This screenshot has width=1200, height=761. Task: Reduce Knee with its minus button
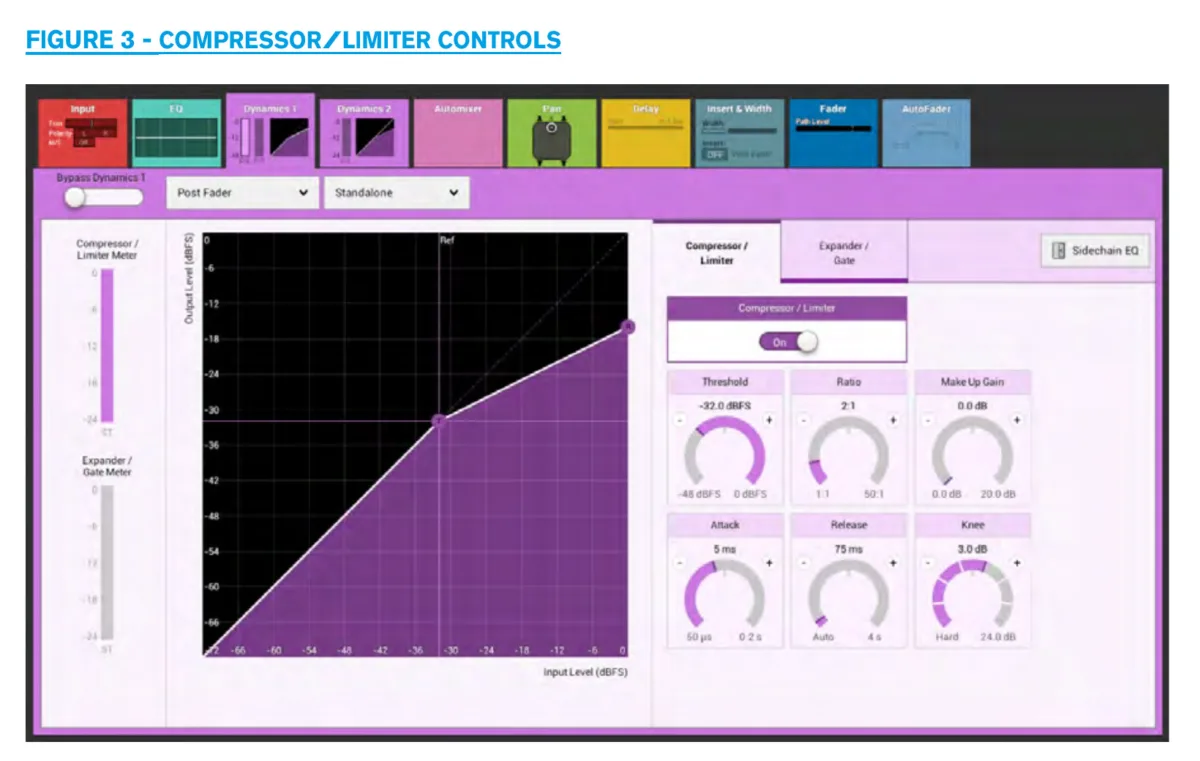tap(927, 563)
